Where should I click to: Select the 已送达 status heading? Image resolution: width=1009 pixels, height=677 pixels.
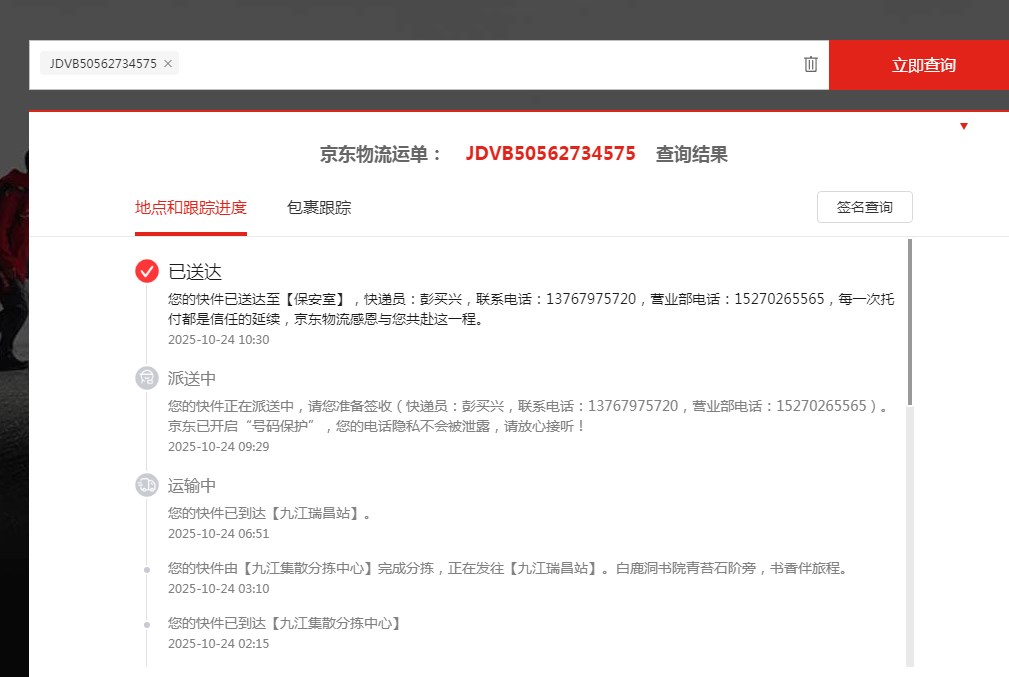click(194, 272)
